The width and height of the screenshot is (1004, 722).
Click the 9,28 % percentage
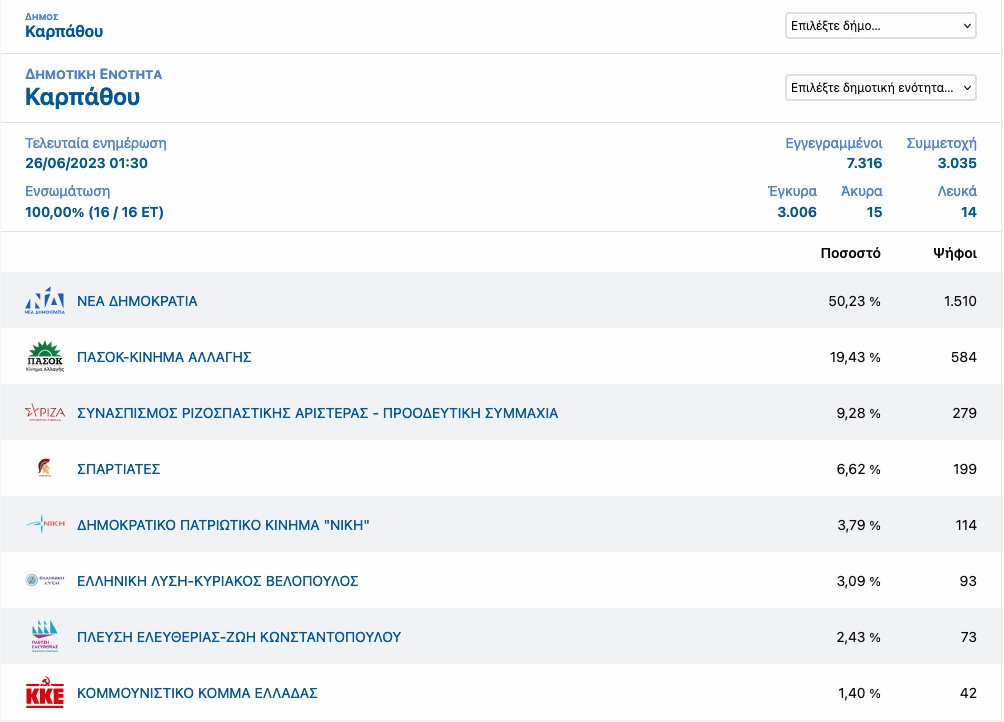859,413
